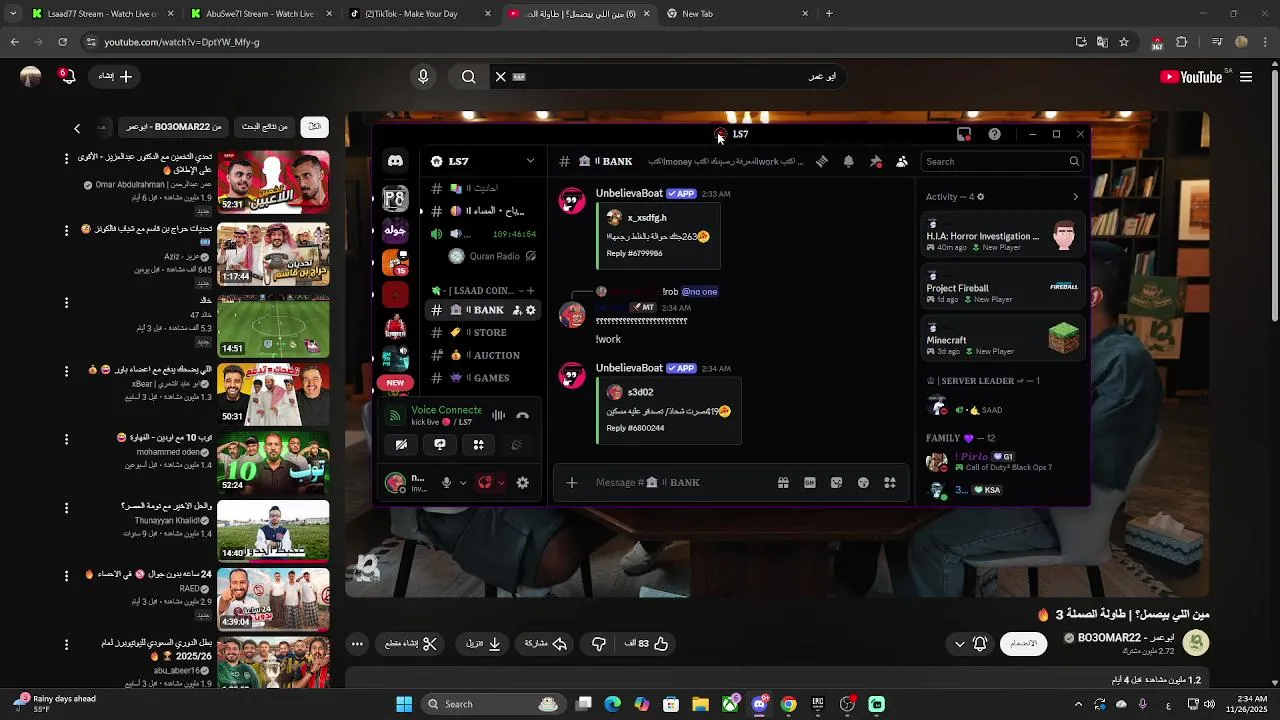This screenshot has width=1280, height=720.
Task: Click the YouTube join membership button
Action: click(x=1023, y=644)
